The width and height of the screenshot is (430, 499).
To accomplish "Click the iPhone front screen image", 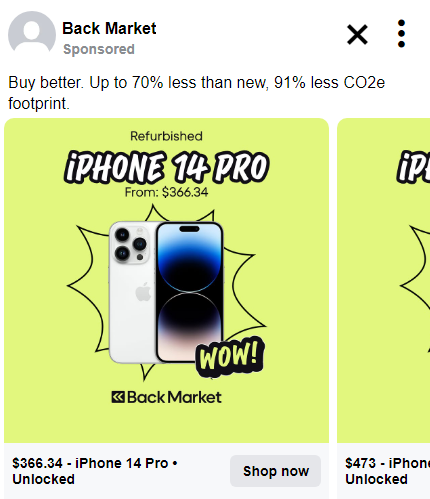I will tap(189, 292).
